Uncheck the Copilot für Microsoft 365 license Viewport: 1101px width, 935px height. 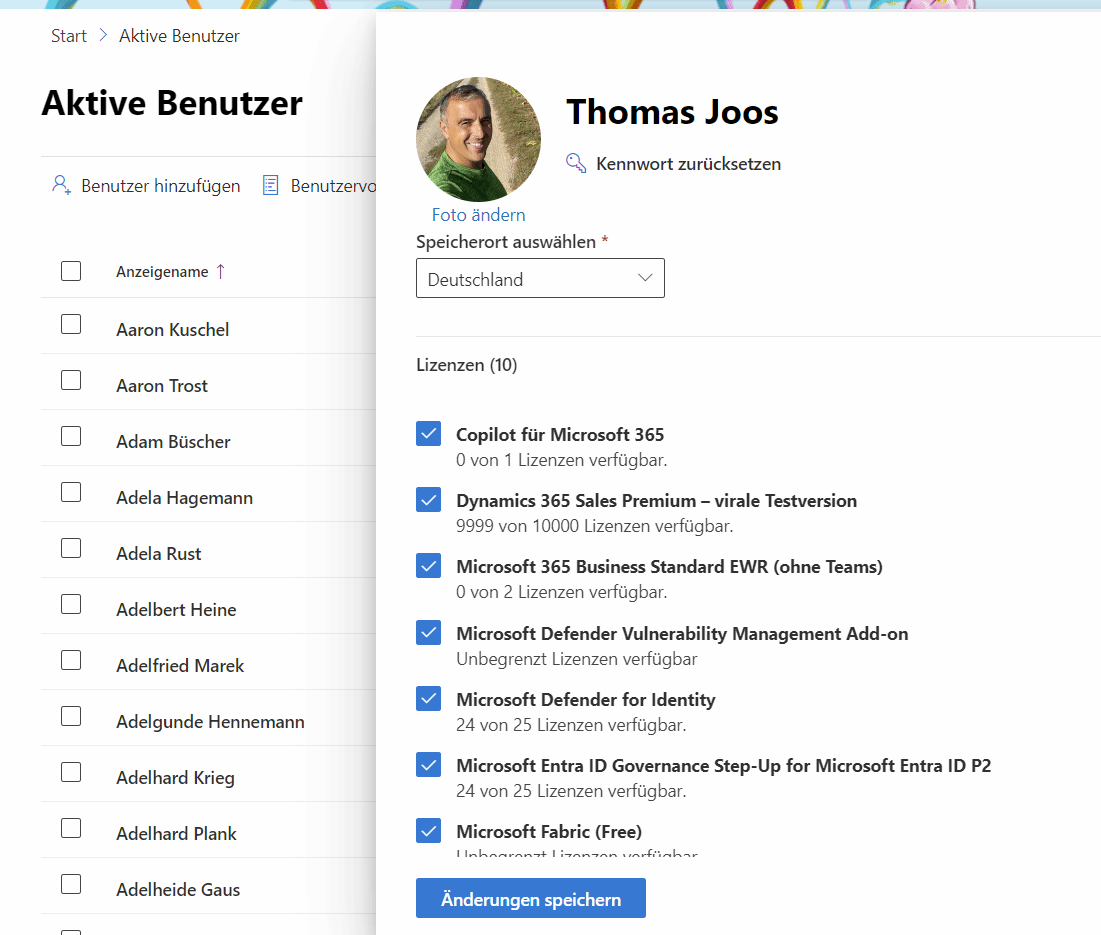pyautogui.click(x=428, y=433)
